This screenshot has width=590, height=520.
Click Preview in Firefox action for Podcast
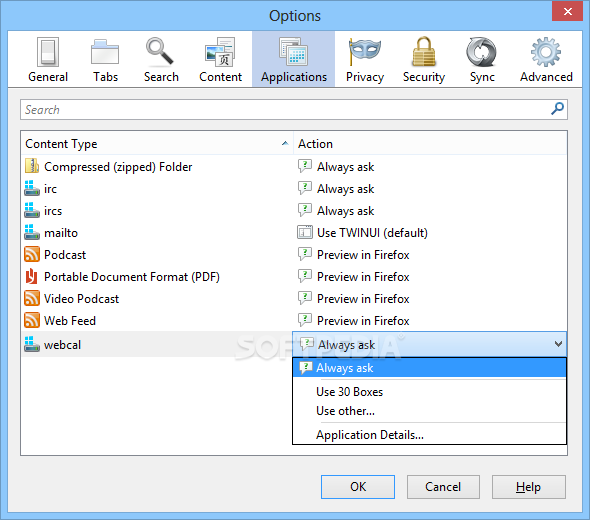363,255
